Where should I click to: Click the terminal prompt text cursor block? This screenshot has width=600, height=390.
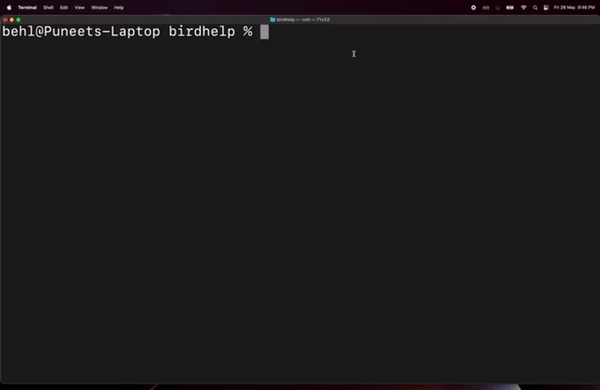pos(264,32)
